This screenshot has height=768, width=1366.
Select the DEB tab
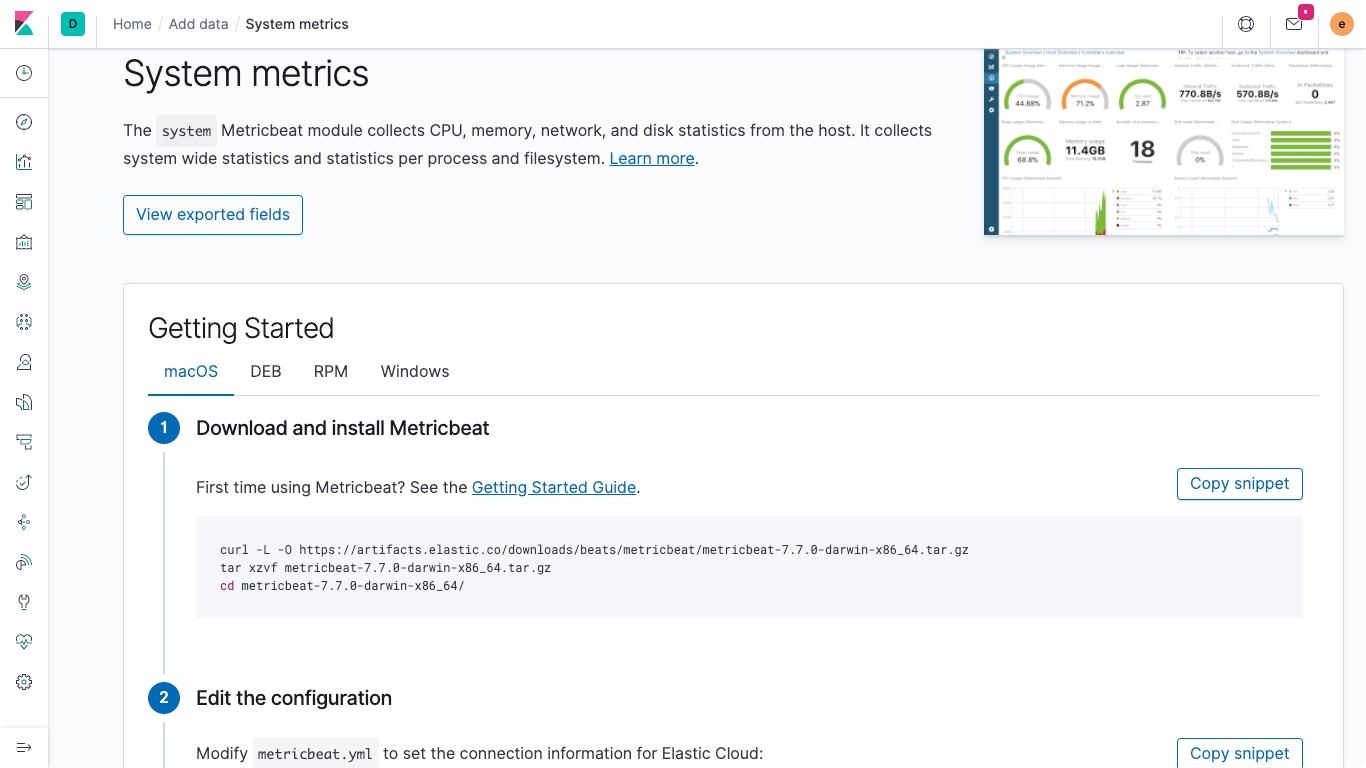coord(266,371)
